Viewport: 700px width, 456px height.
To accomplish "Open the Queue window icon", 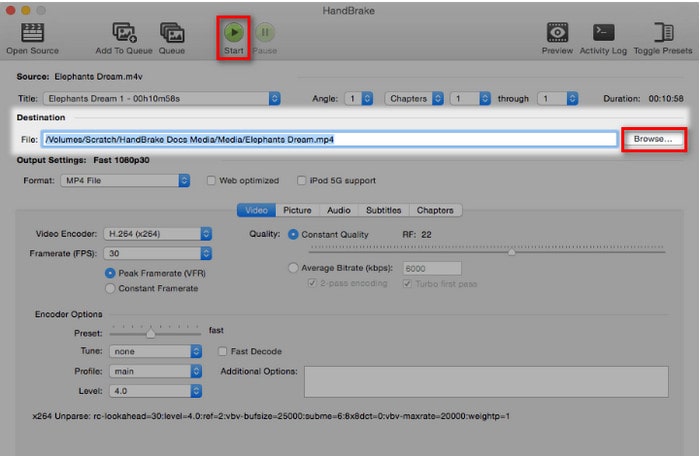I will click(x=172, y=32).
